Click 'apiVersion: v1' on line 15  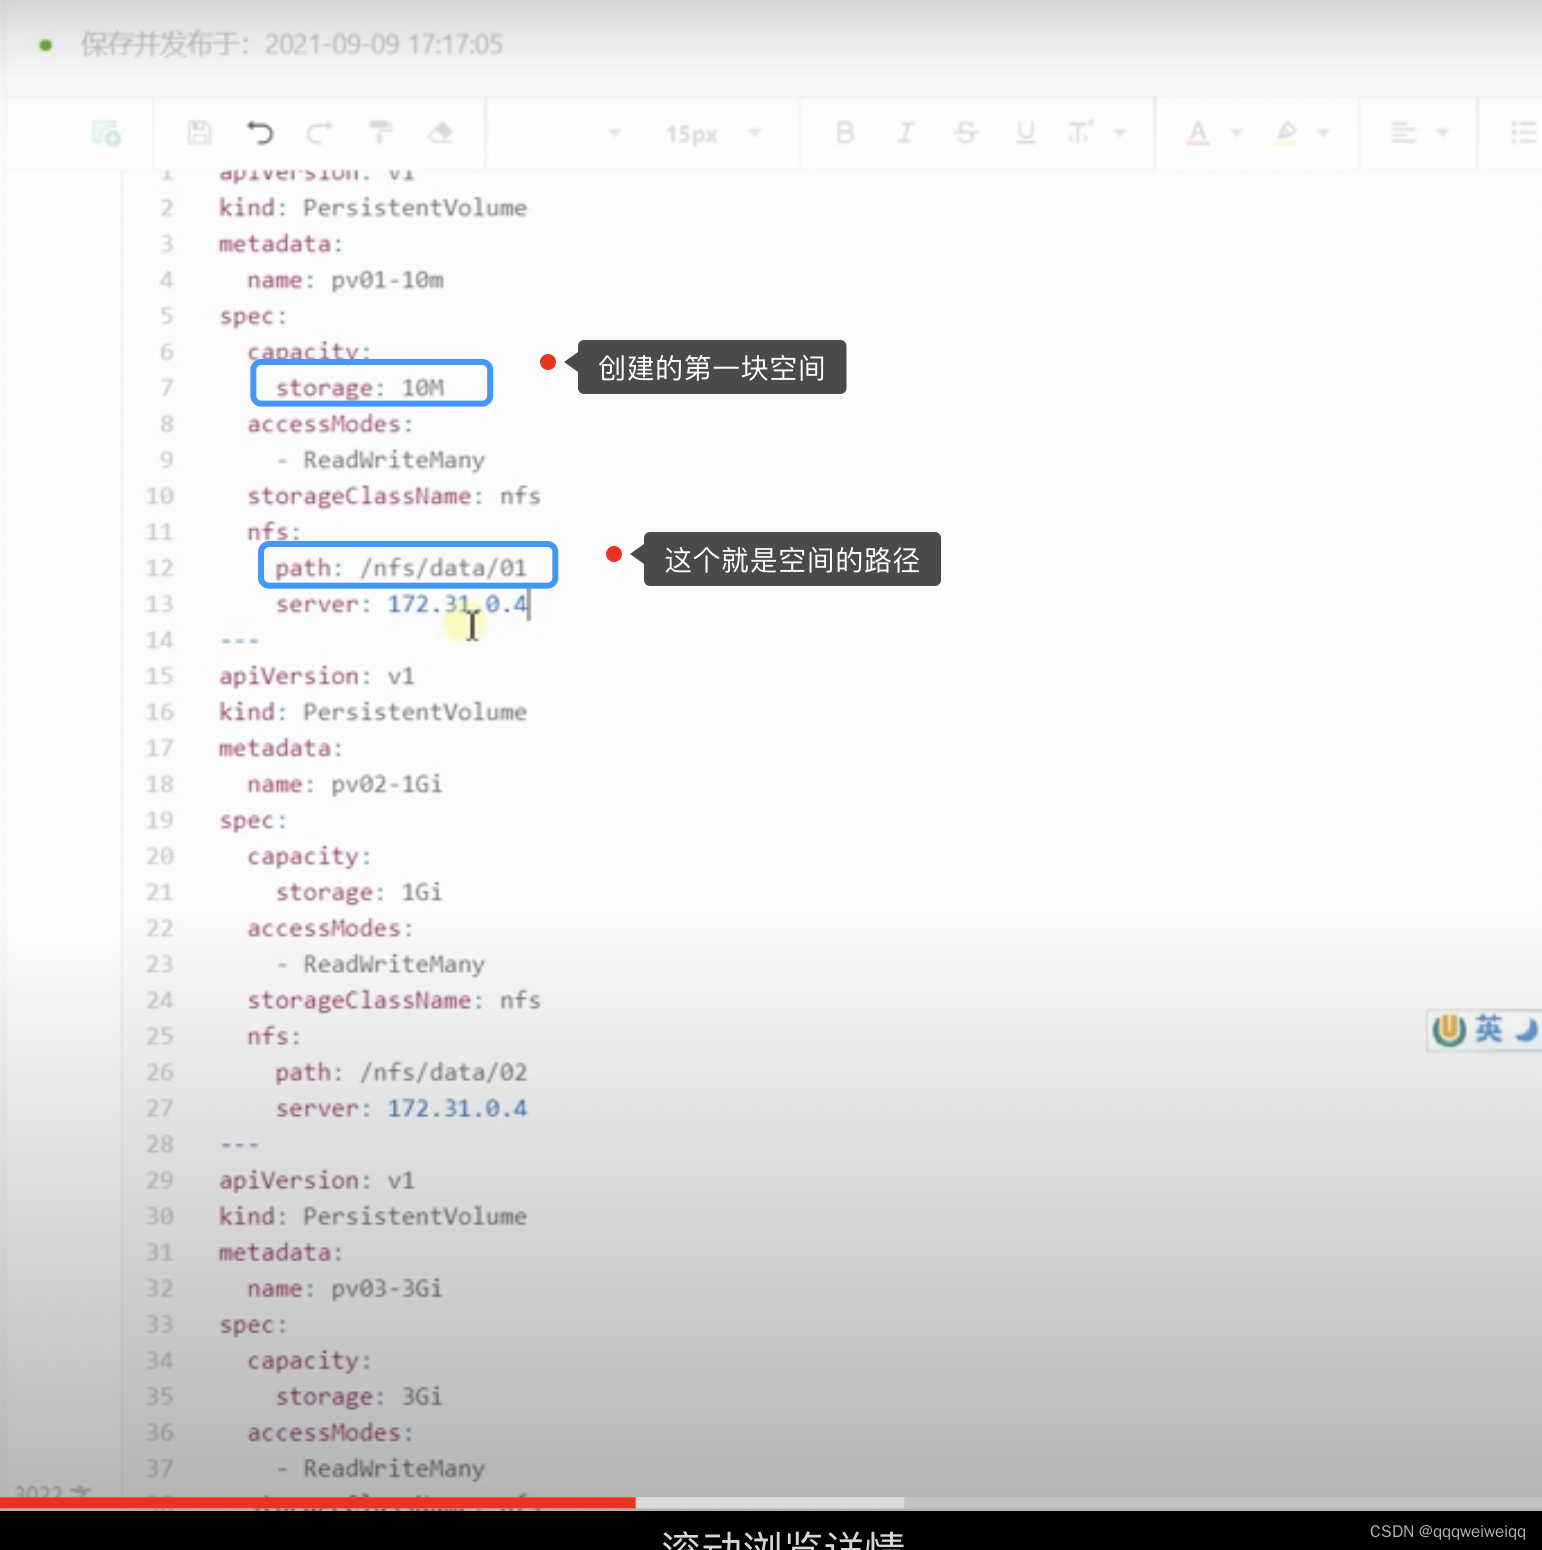(x=317, y=676)
